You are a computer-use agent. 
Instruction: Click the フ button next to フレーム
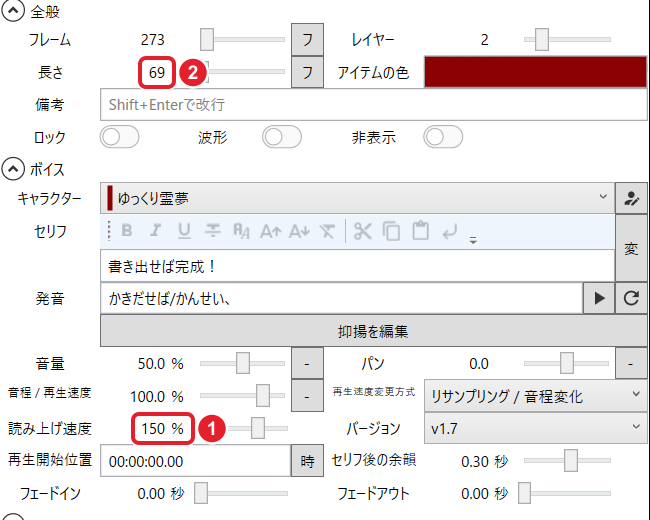point(307,39)
